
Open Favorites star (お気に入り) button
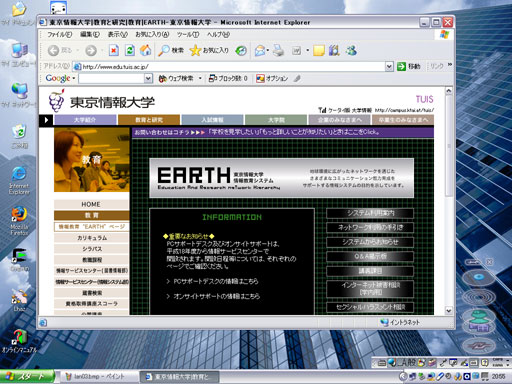(x=209, y=50)
